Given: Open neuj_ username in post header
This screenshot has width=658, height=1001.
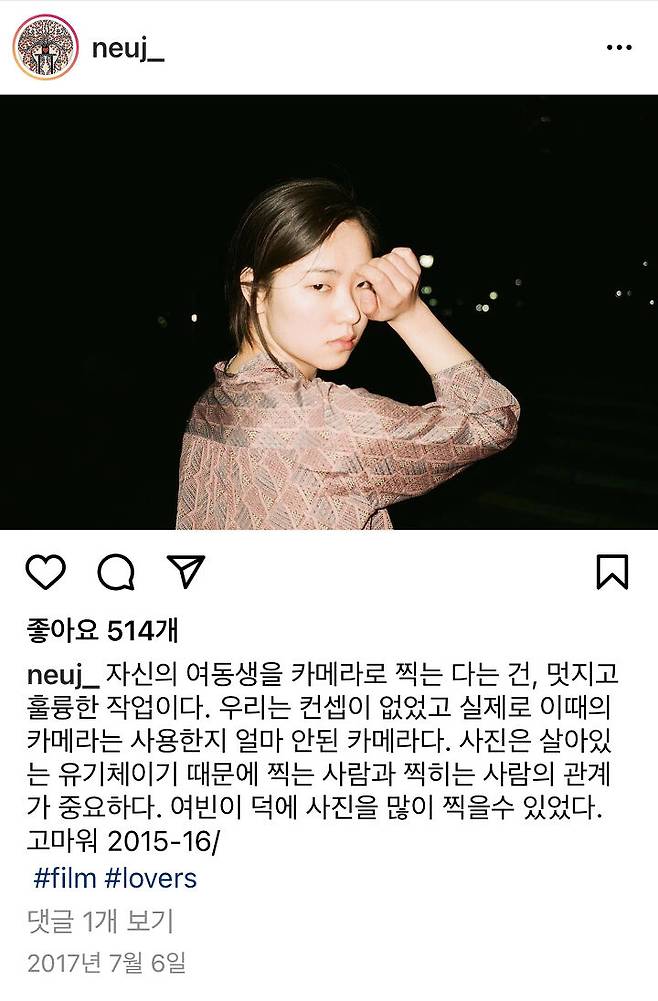Looking at the screenshot, I should pos(128,49).
